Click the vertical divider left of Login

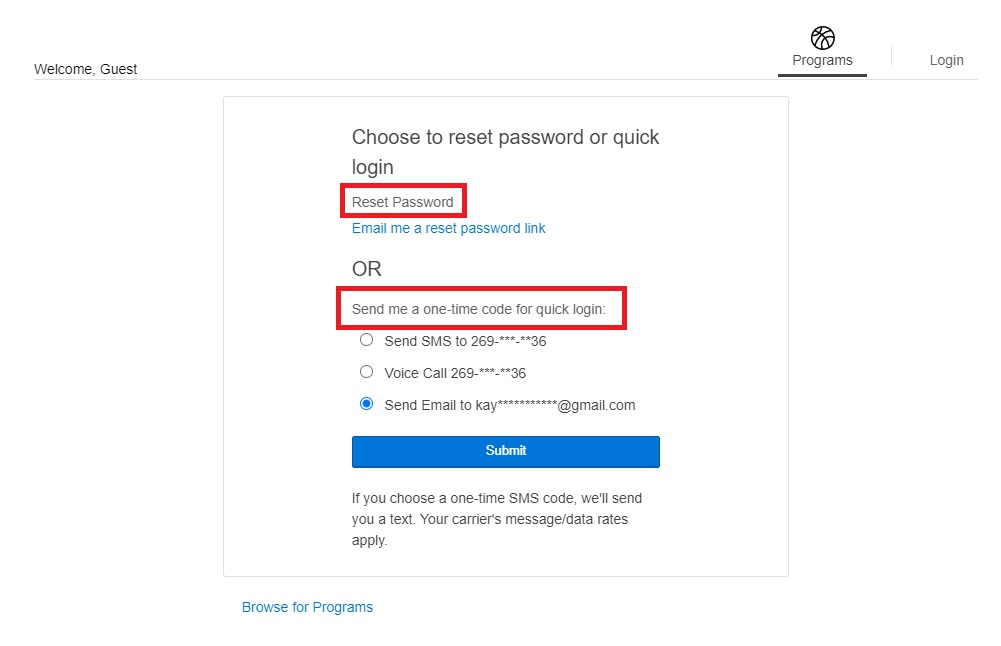(891, 55)
